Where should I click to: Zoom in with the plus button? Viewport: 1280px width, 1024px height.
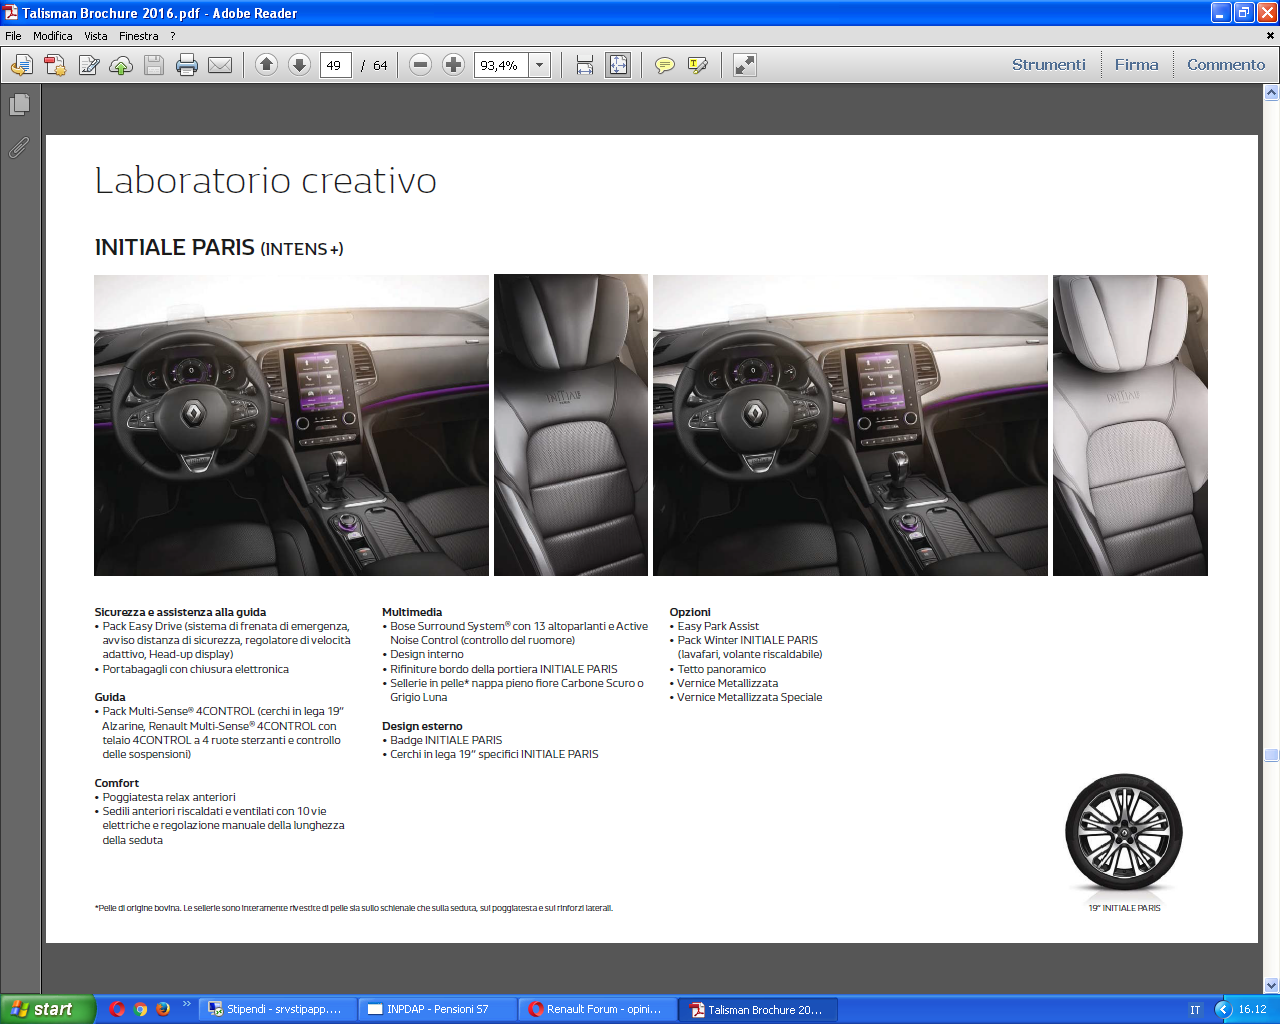coord(453,65)
